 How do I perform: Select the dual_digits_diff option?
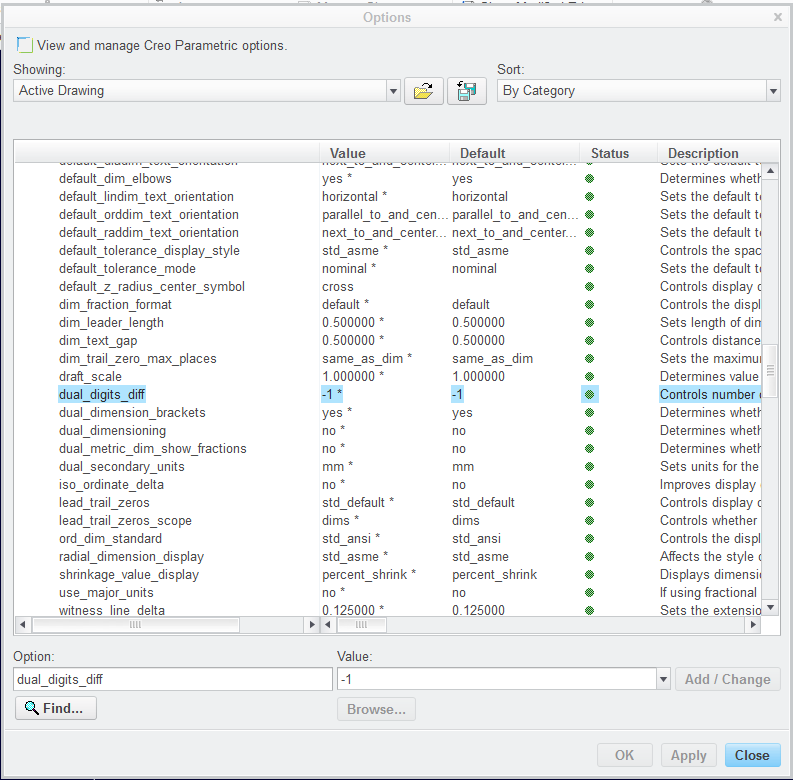click(x=102, y=395)
